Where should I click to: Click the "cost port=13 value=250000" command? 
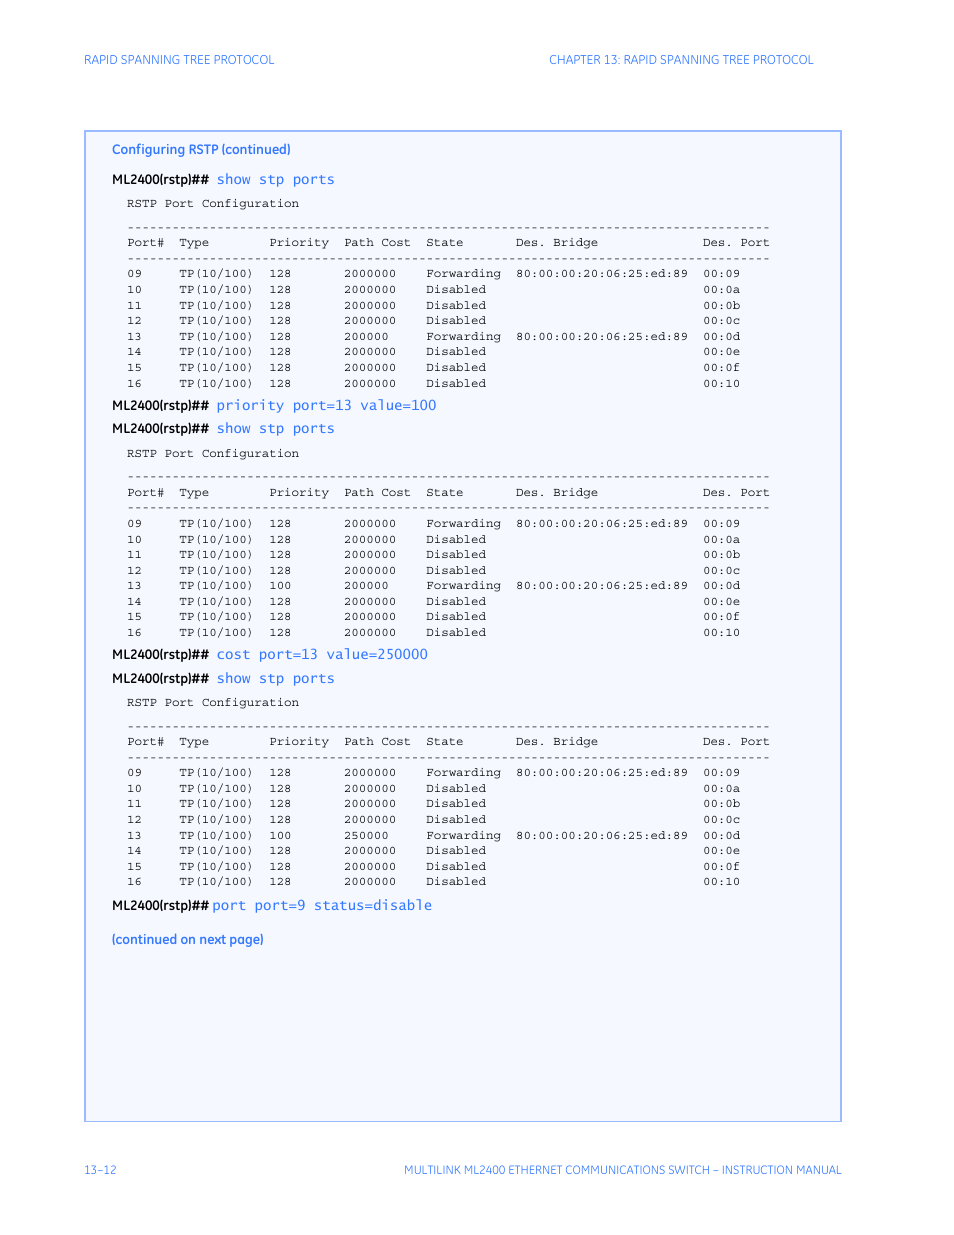tap(322, 655)
